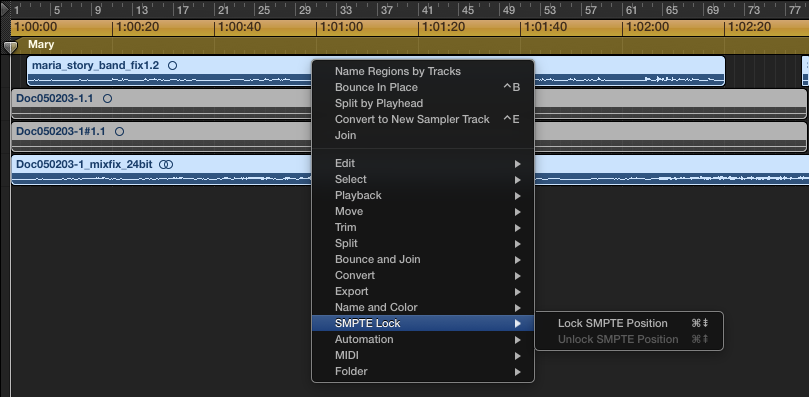
Task: Click stereo icon on Doc050203-1_mixfix_24bit region
Action: (166, 164)
